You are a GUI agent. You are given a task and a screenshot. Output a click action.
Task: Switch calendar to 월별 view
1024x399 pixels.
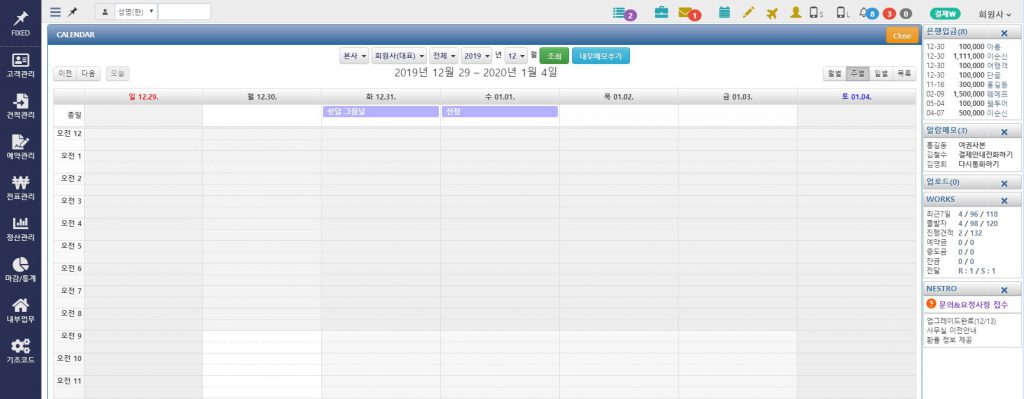click(834, 74)
